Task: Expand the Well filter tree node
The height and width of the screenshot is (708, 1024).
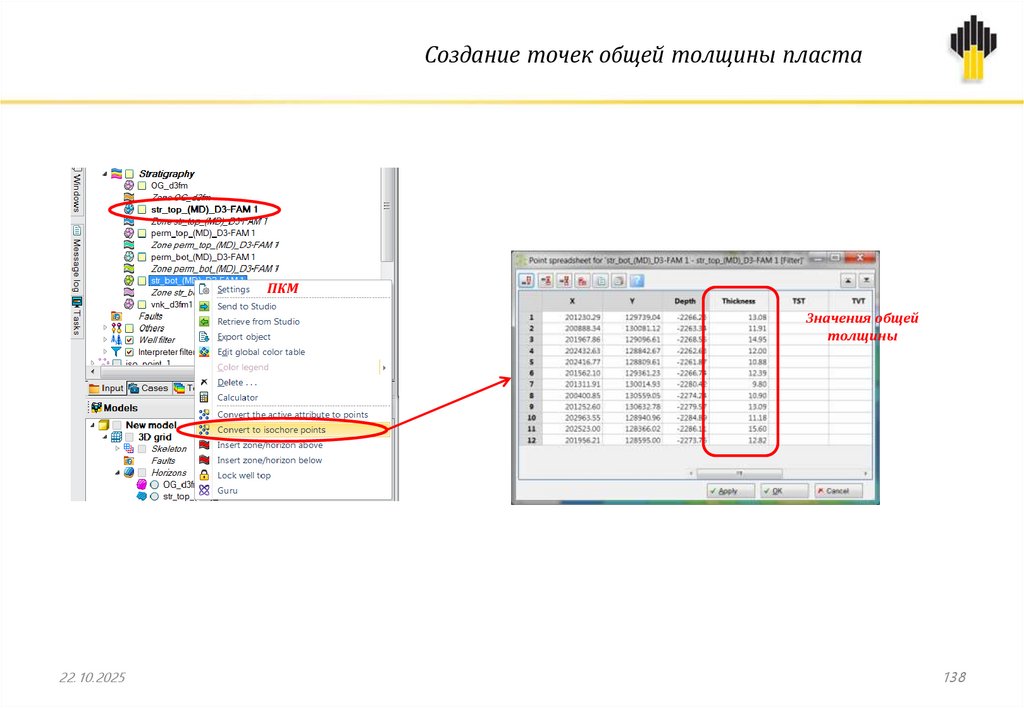Action: (104, 340)
